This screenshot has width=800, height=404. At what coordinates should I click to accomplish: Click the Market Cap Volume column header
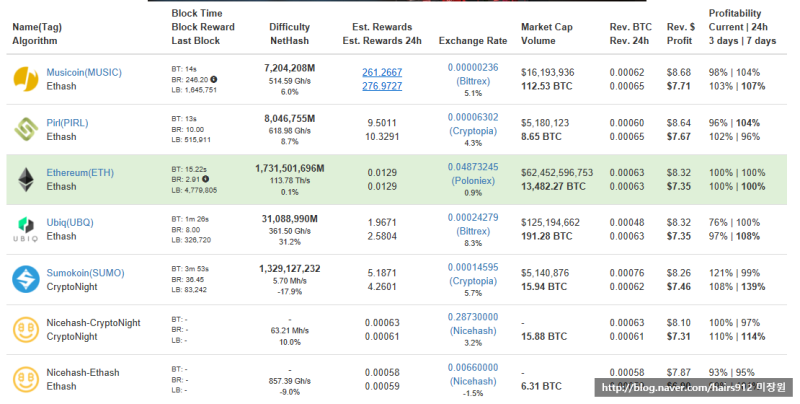546,34
